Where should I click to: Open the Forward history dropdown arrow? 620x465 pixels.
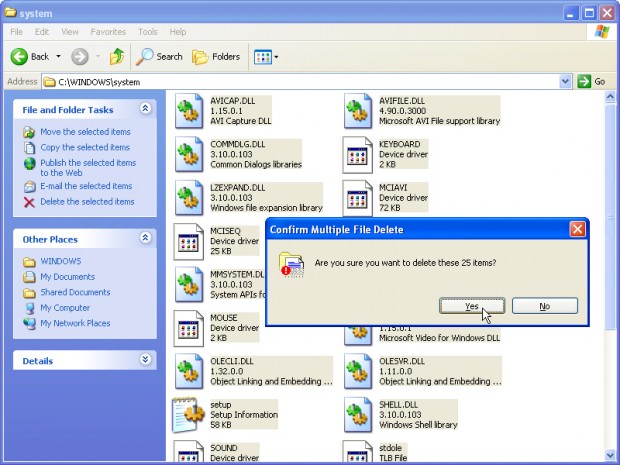coord(98,57)
